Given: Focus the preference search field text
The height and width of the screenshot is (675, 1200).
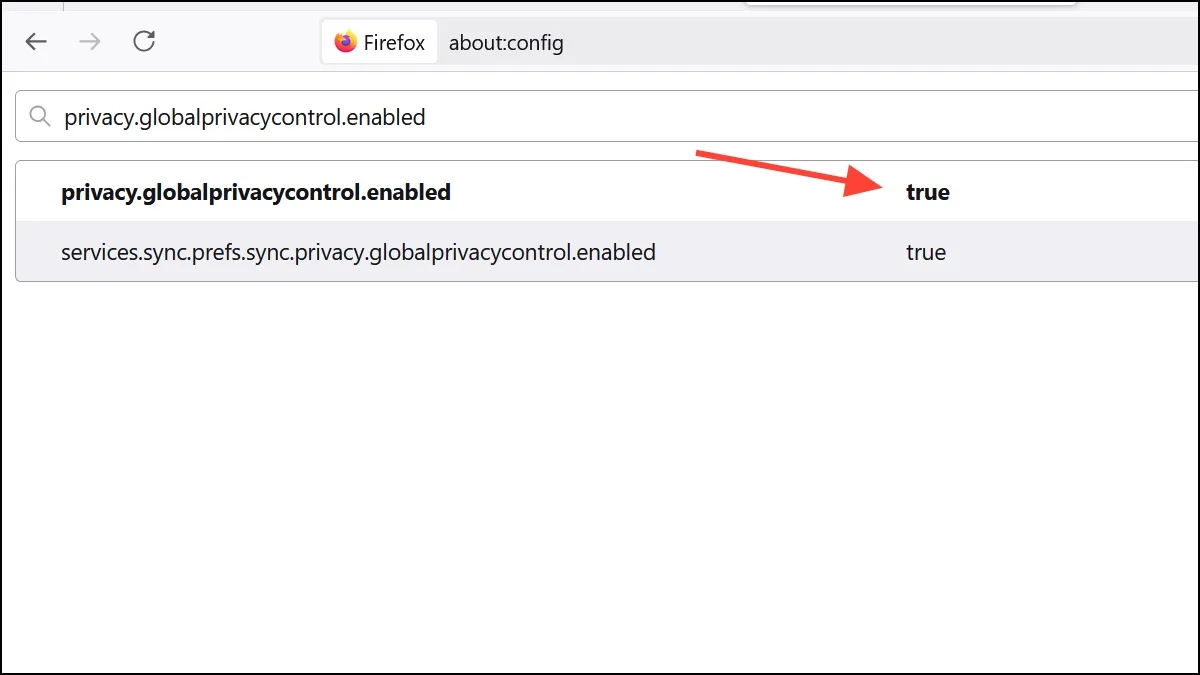Looking at the screenshot, I should (x=245, y=117).
